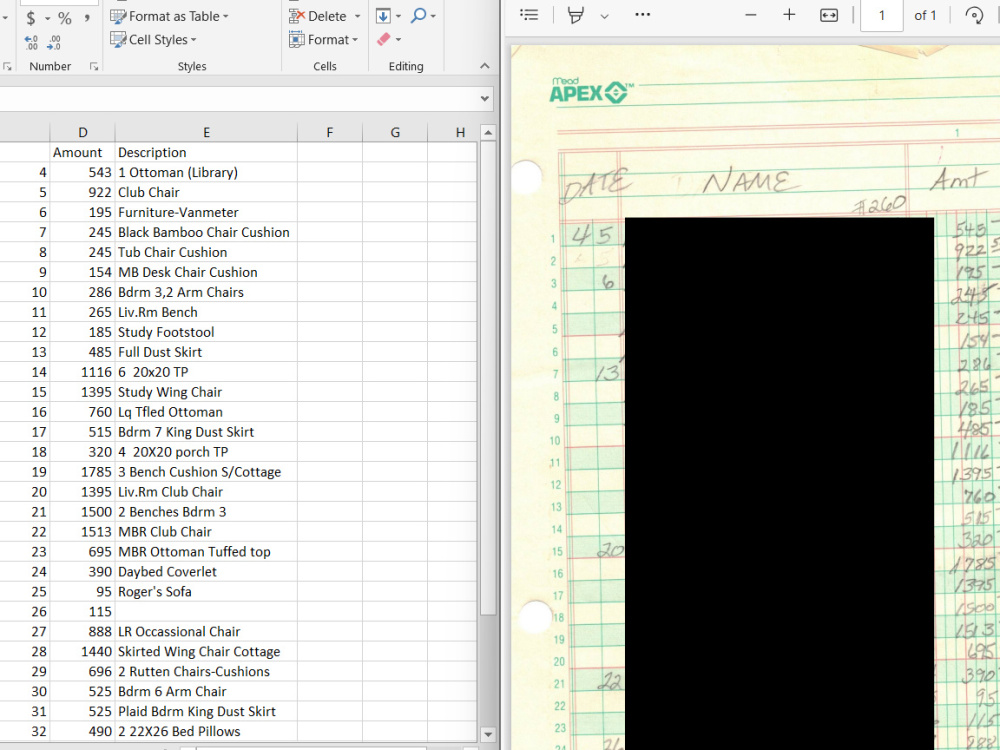The width and height of the screenshot is (1000, 750).
Task: Select cell with '1 Ottoman (Library)'
Action: (207, 172)
